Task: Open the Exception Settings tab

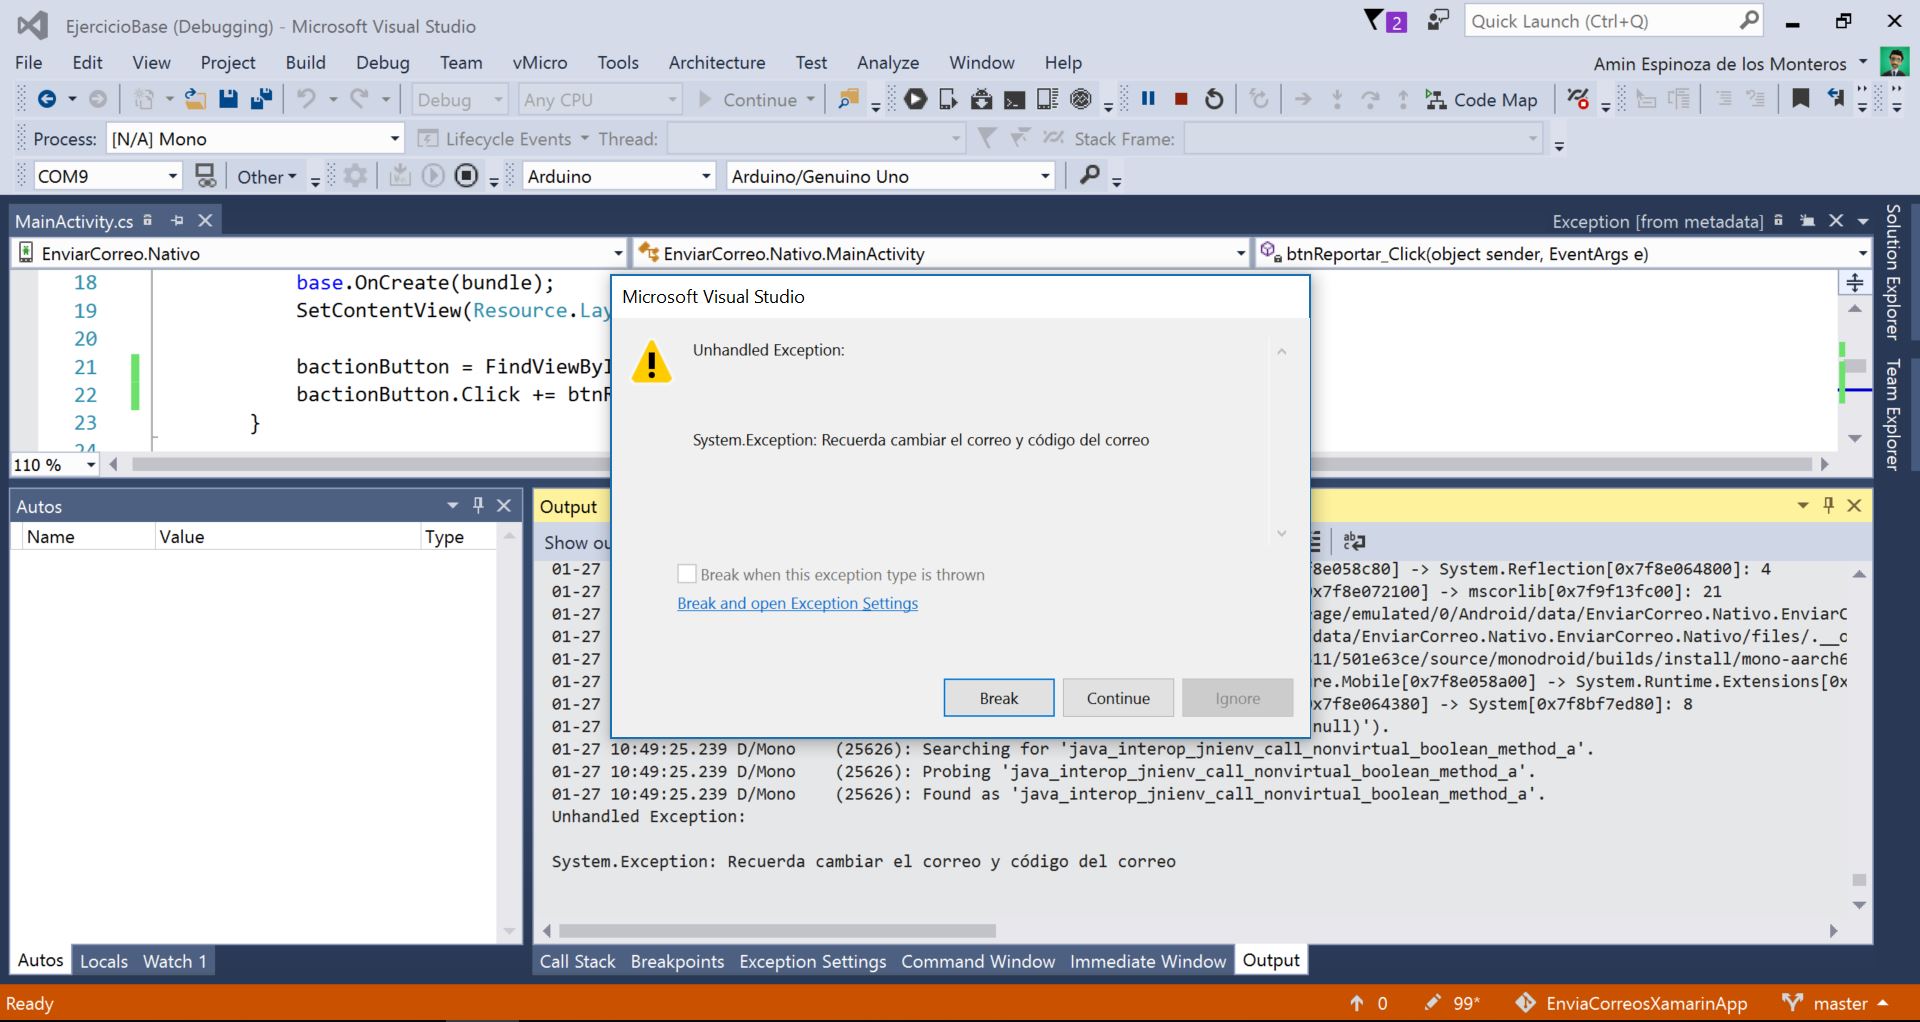Action: pyautogui.click(x=812, y=961)
